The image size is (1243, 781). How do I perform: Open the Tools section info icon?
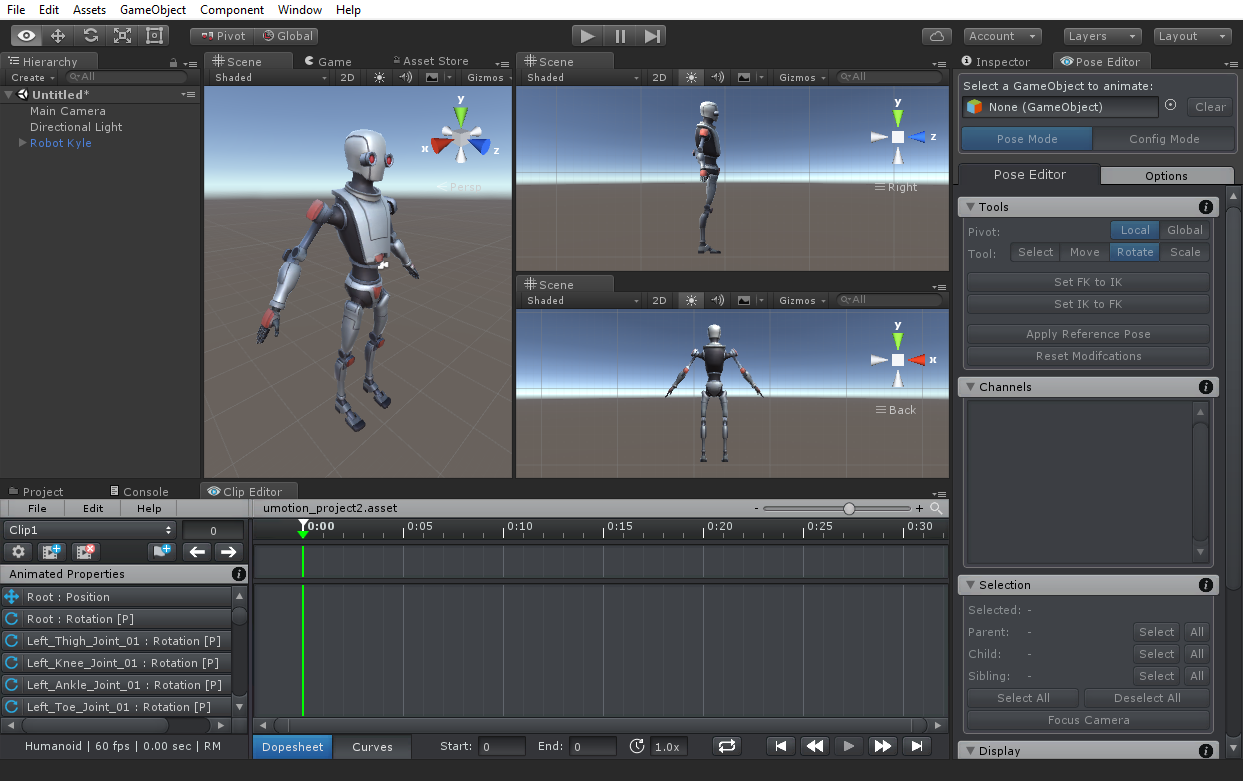click(1206, 207)
